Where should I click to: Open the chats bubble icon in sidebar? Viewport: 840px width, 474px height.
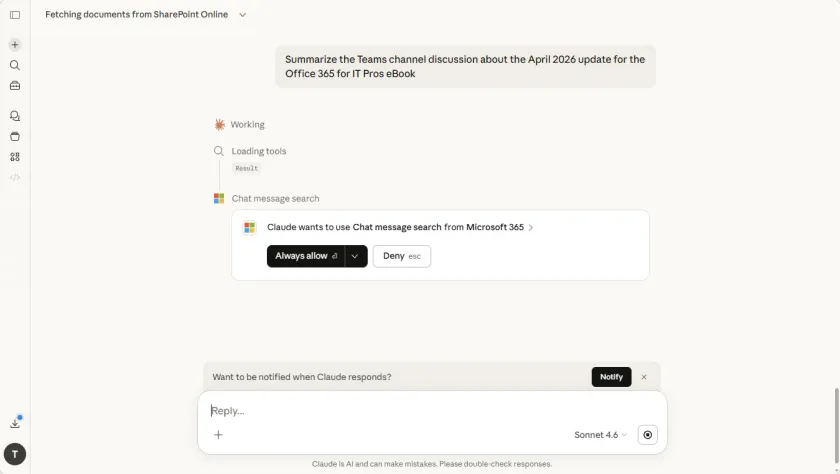(x=15, y=116)
